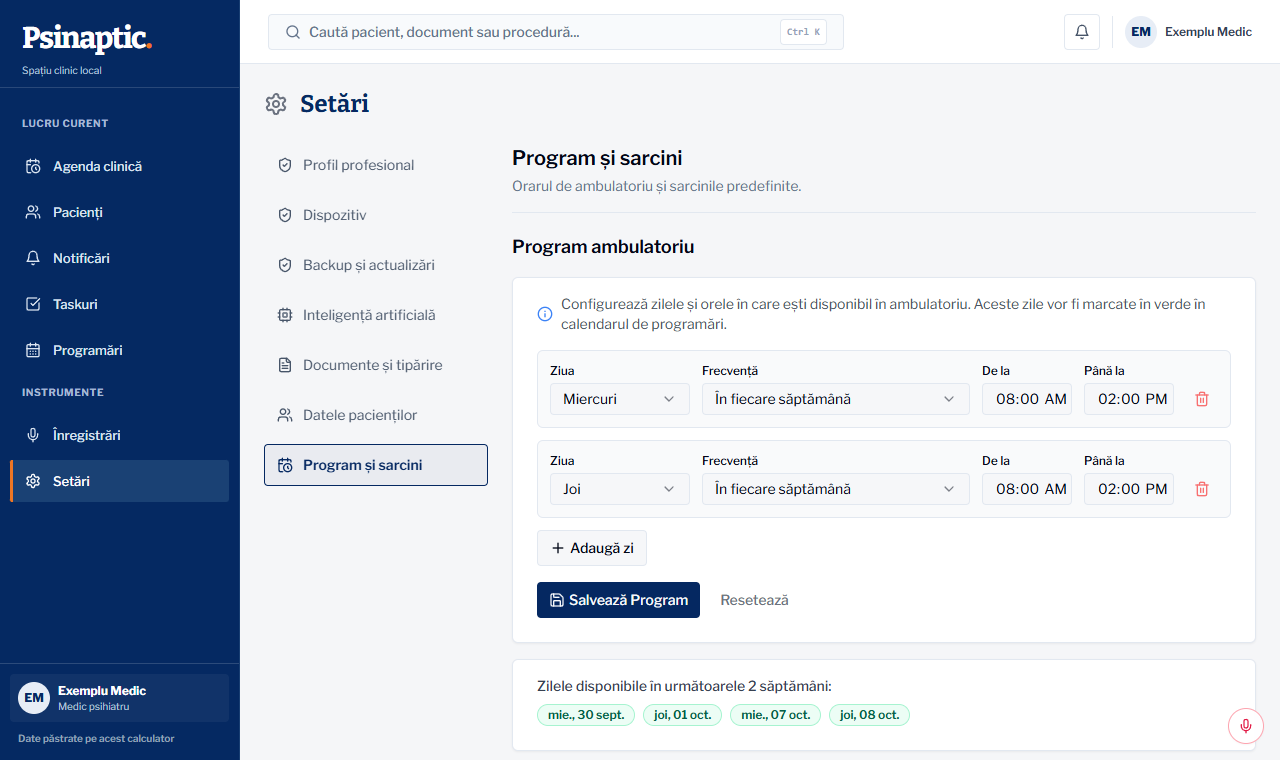Delete the Miercuri schedule row
The height and width of the screenshot is (760, 1280).
coord(1202,399)
